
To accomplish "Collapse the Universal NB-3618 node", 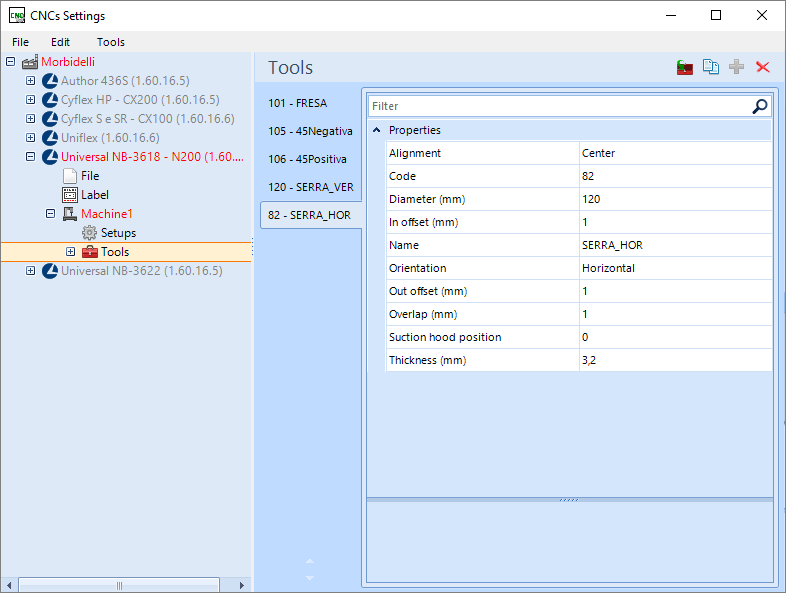I will point(31,157).
